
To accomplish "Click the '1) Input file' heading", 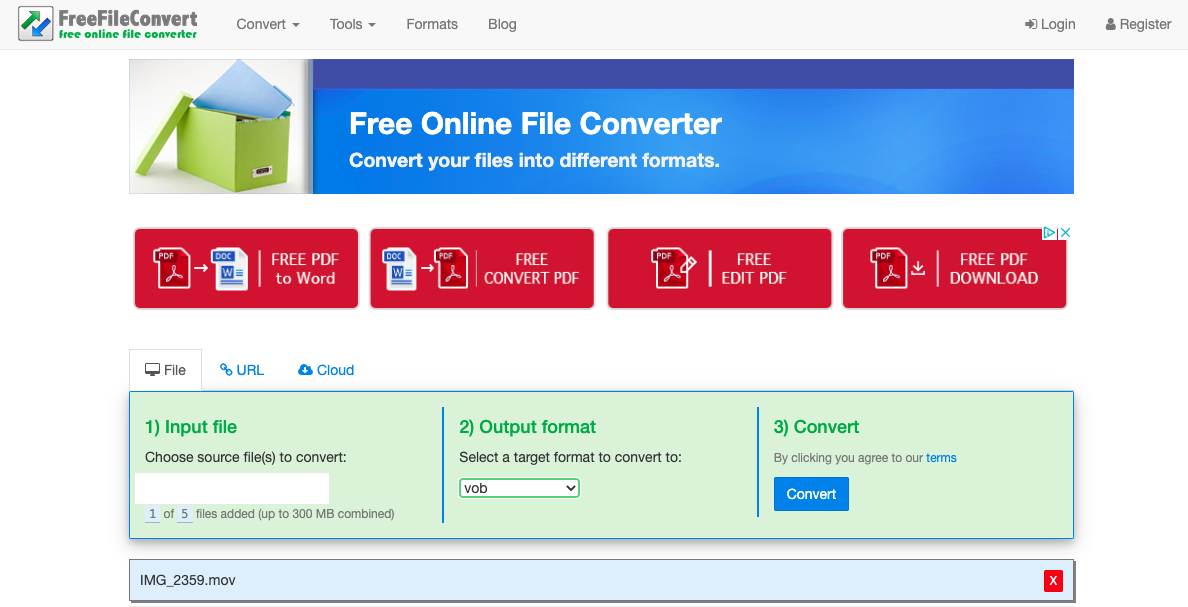I will [x=191, y=427].
